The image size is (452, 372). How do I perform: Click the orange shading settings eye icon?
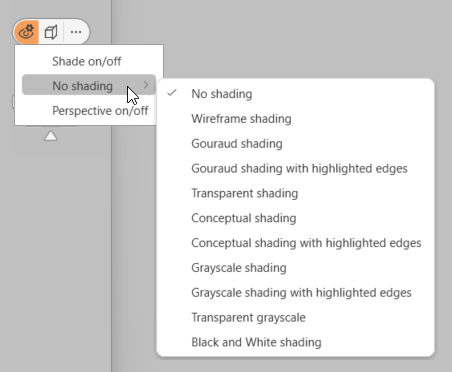coord(26,32)
